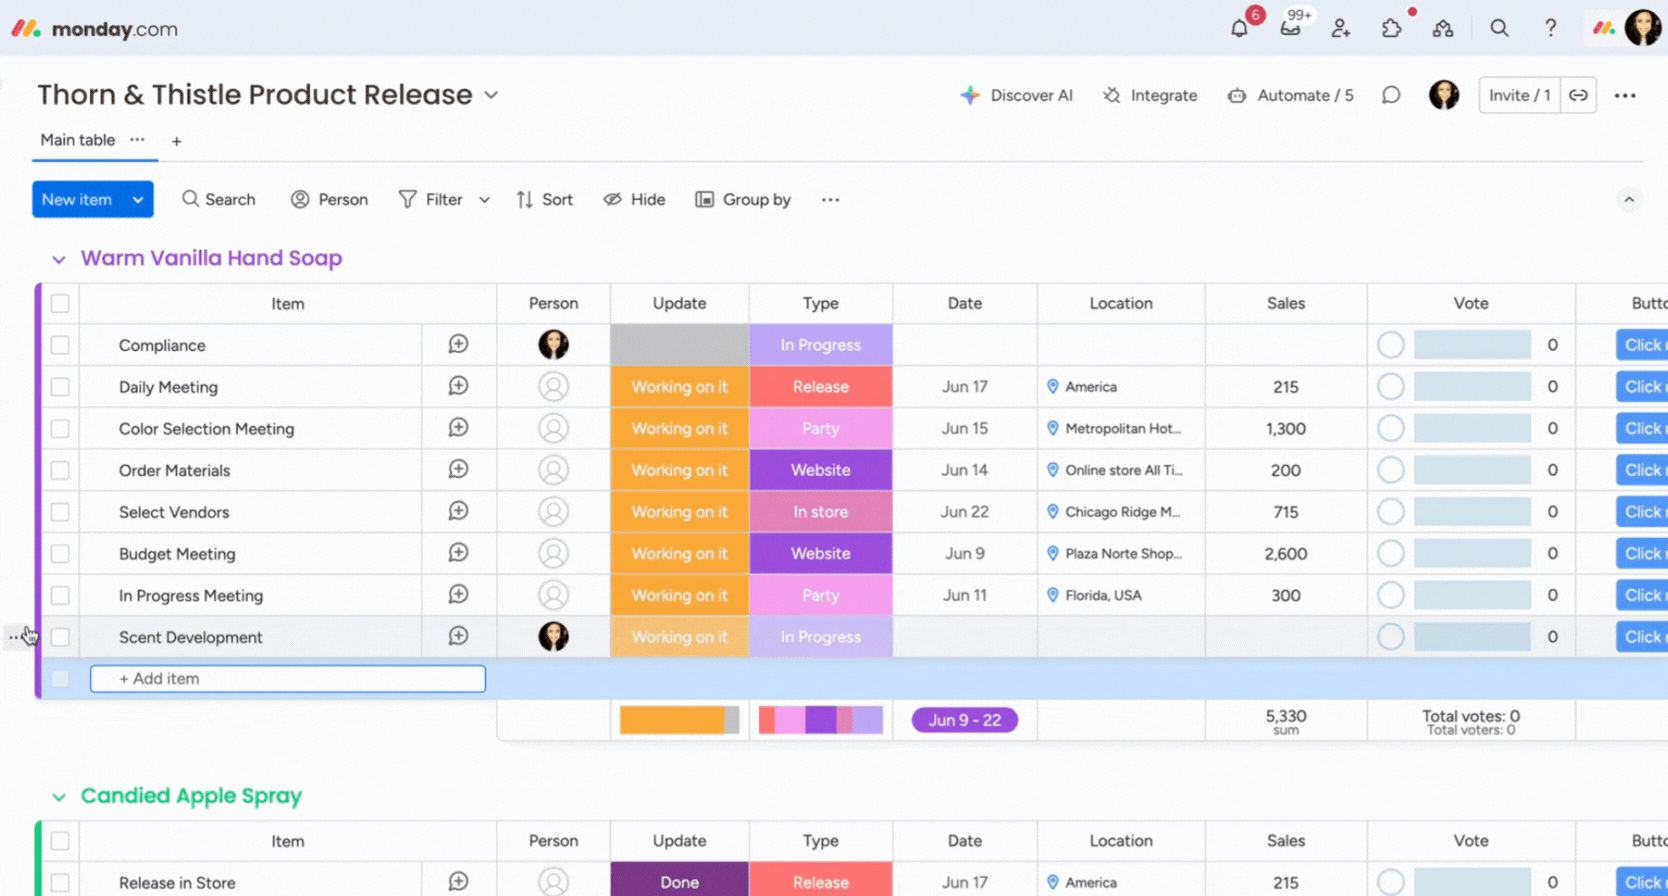Open Type status for Daily Meeting
The image size is (1668, 896).
click(x=821, y=387)
